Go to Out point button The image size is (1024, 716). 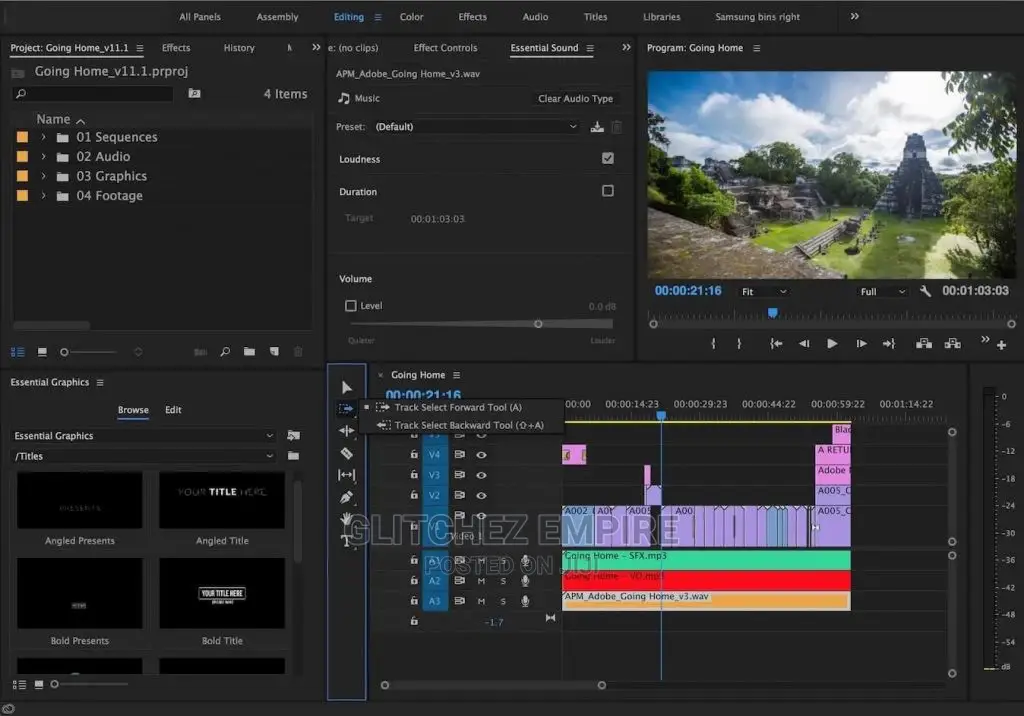889,344
